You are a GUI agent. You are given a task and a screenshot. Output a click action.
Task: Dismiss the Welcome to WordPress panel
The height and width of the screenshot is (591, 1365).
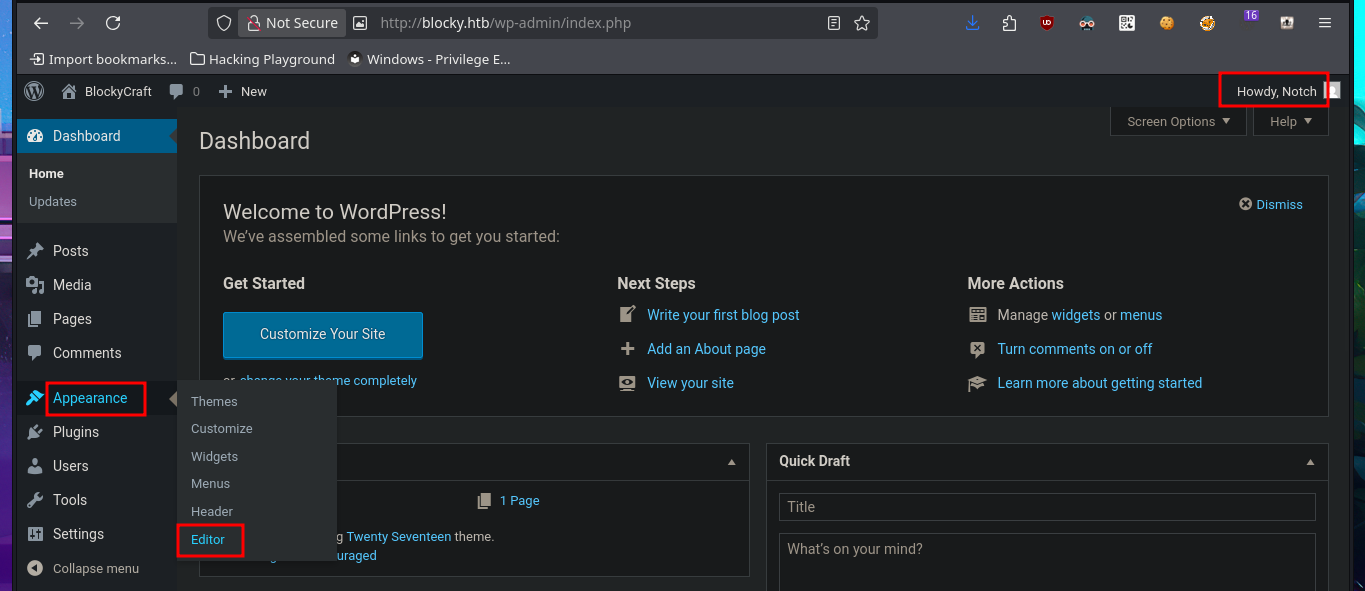click(x=1271, y=204)
